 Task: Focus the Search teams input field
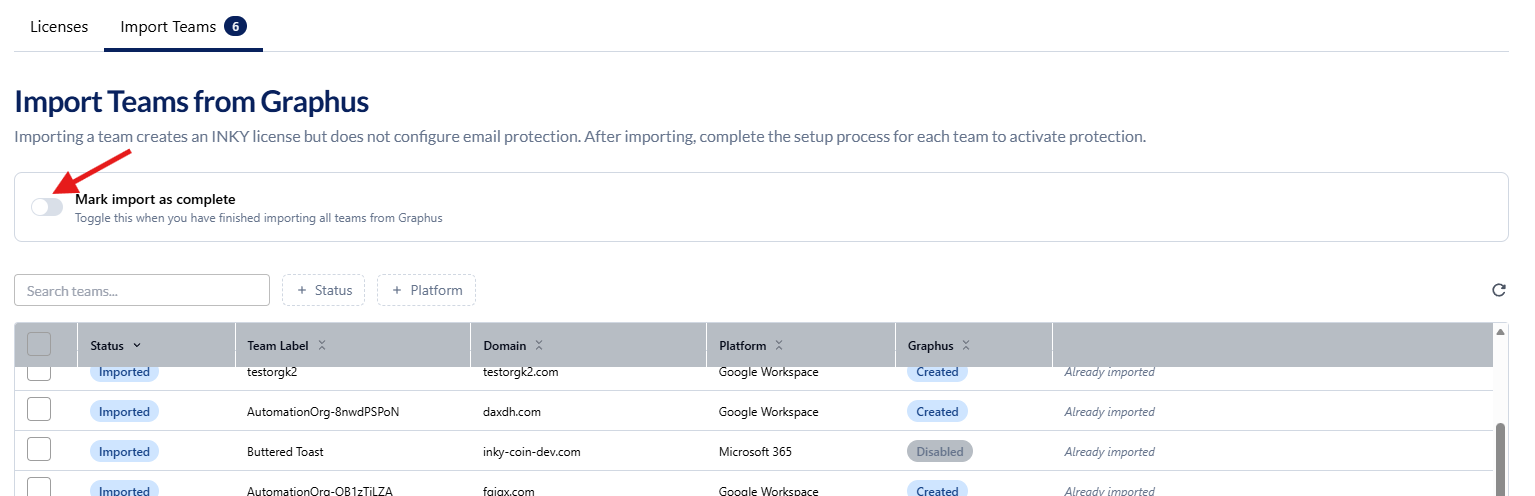click(142, 290)
